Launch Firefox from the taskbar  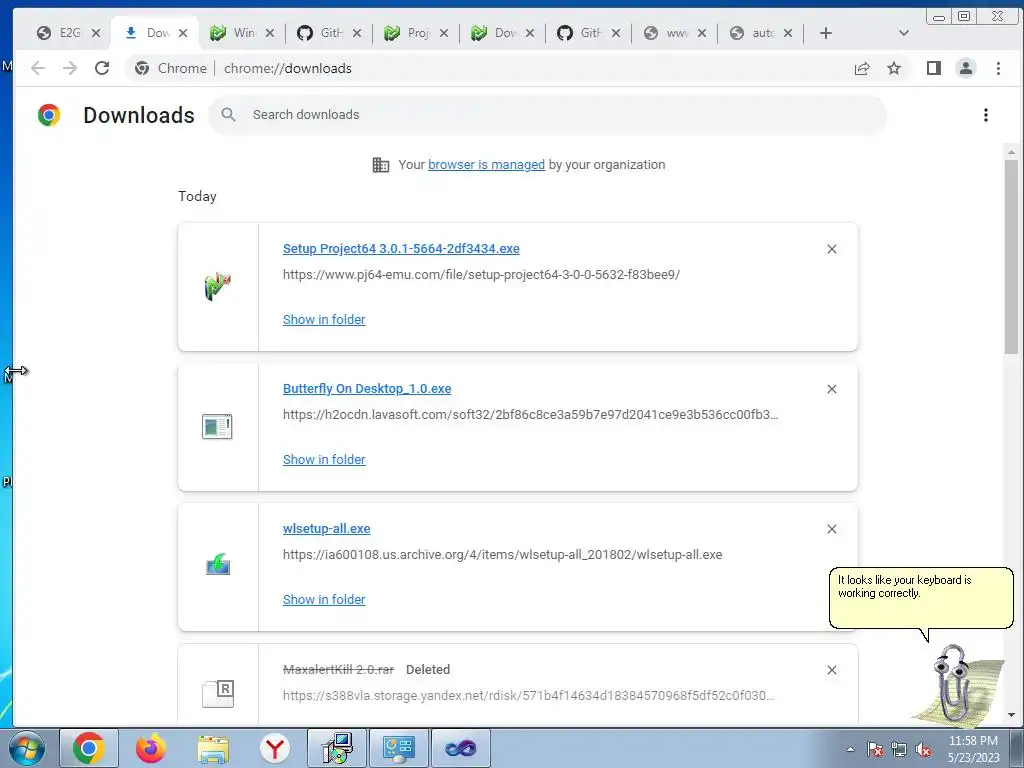pos(151,748)
